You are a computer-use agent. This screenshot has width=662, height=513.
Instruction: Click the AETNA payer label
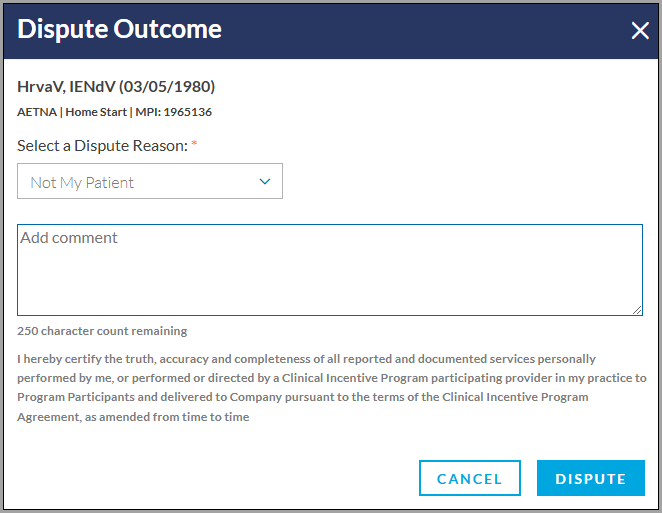pos(37,112)
